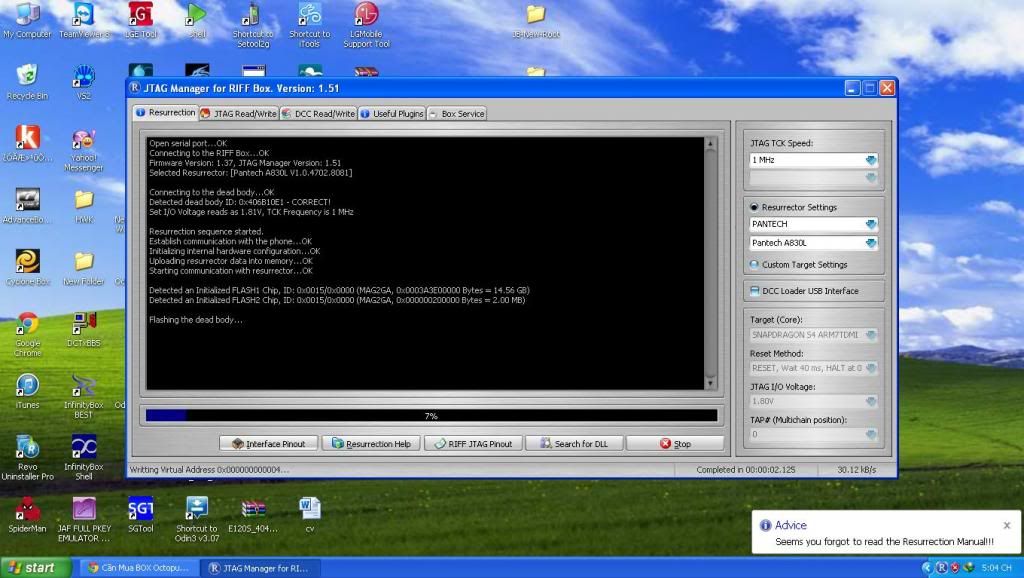This screenshot has height=578, width=1024.
Task: Launch Shortcut to iTools icon
Action: point(310,25)
